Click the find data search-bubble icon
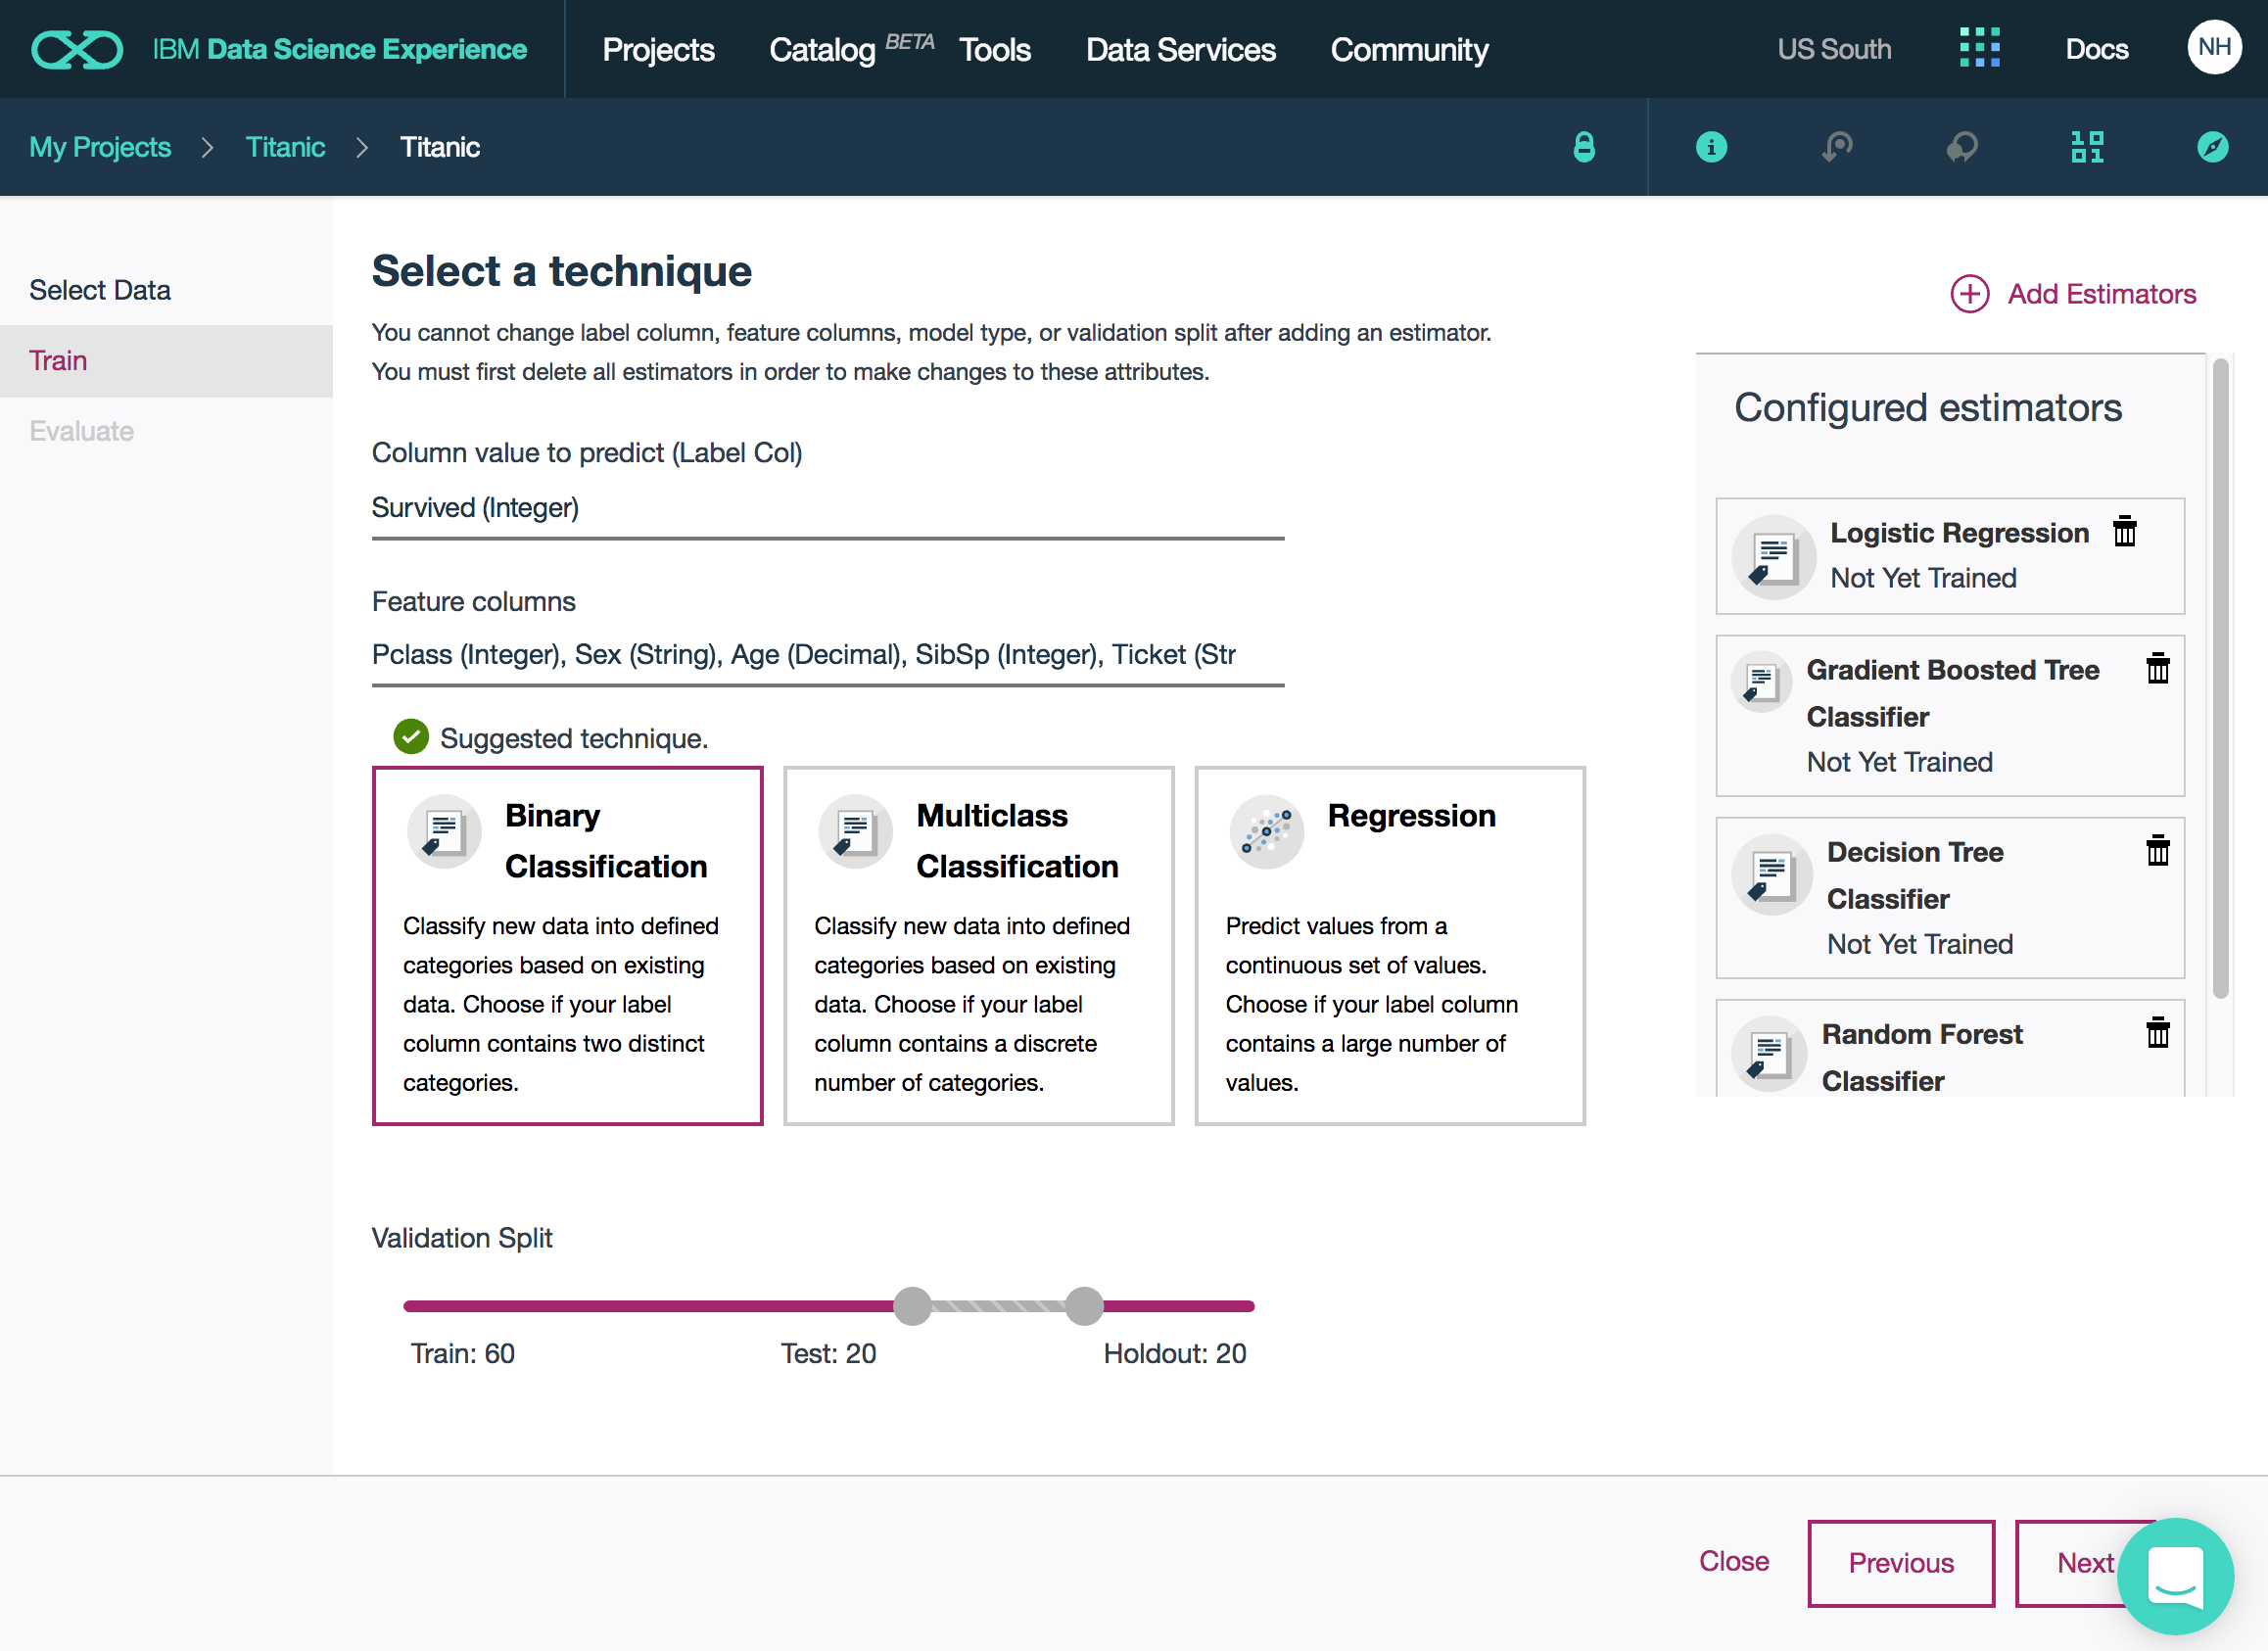Screen dimensions: 2268x1651 (x=1837, y=147)
